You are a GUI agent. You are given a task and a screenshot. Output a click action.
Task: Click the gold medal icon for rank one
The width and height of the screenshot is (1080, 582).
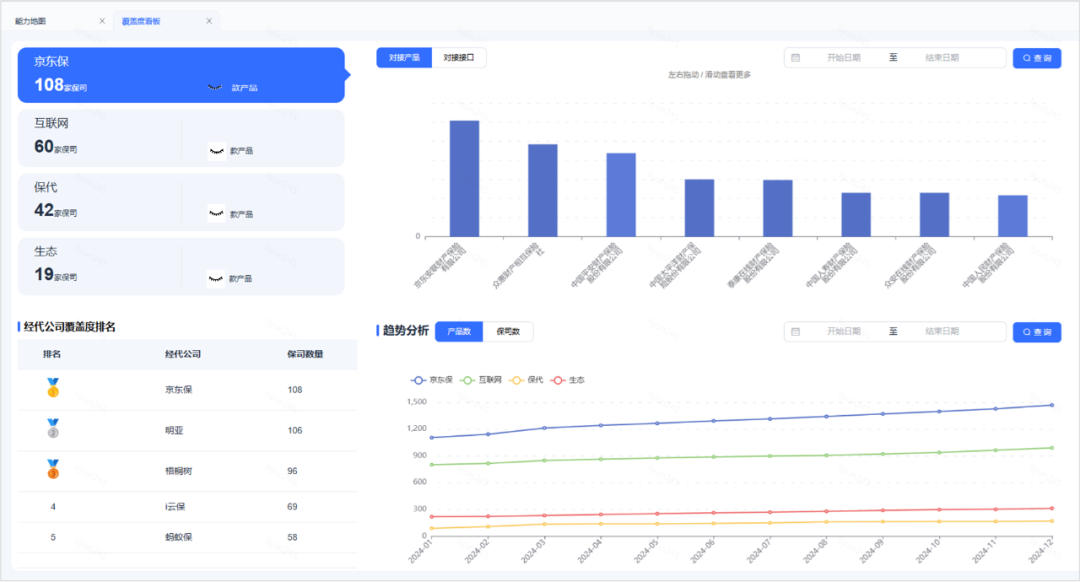click(53, 388)
